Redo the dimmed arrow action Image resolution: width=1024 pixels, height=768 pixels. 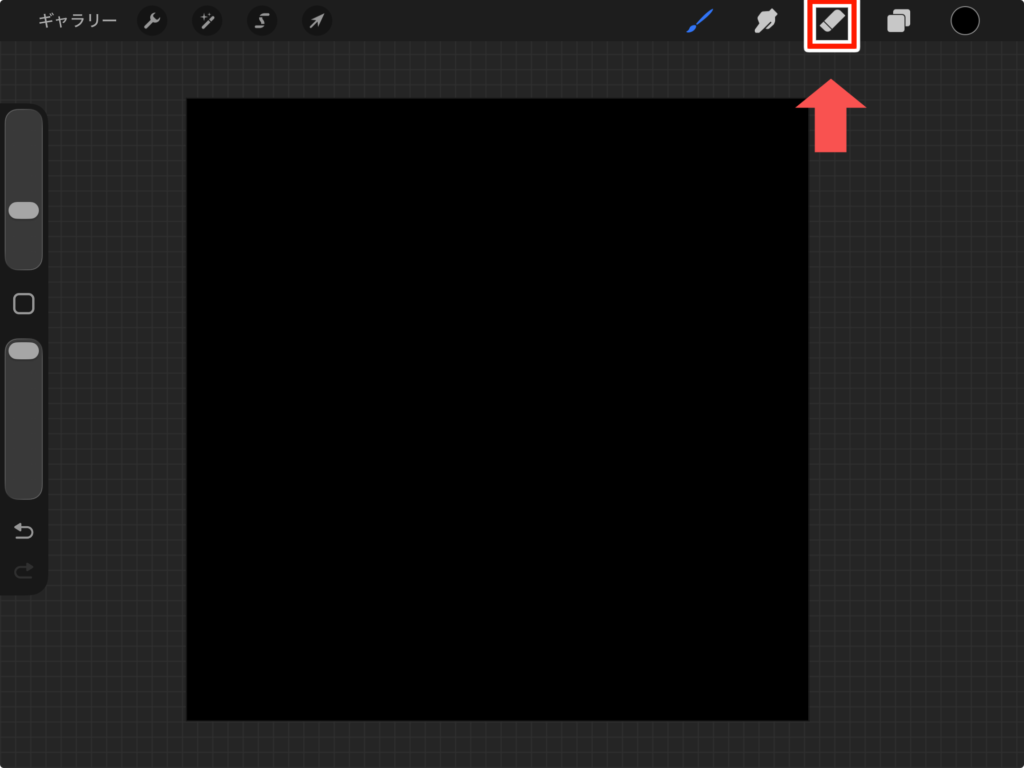(x=24, y=571)
